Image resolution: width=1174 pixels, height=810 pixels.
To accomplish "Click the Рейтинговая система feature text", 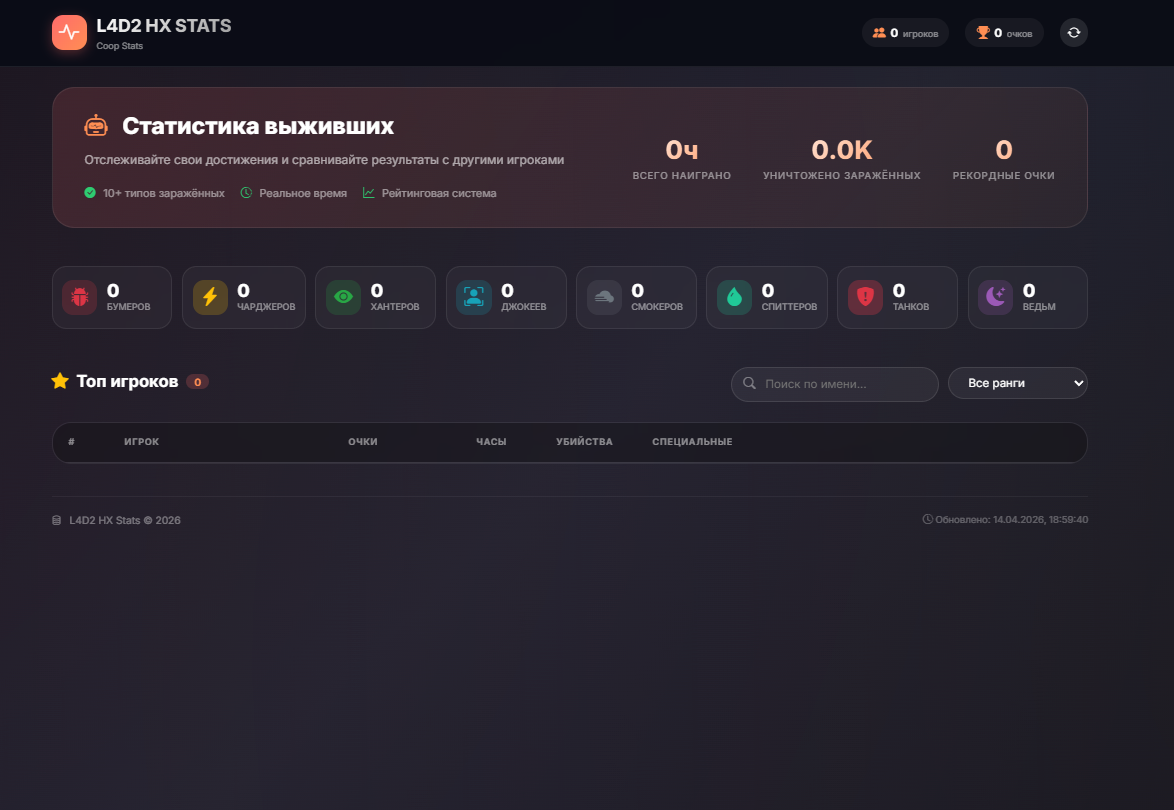I will [x=439, y=193].
